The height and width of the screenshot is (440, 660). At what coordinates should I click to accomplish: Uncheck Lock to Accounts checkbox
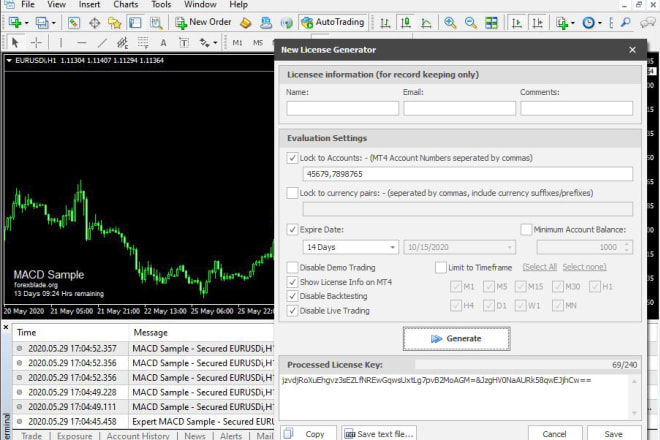tap(292, 158)
